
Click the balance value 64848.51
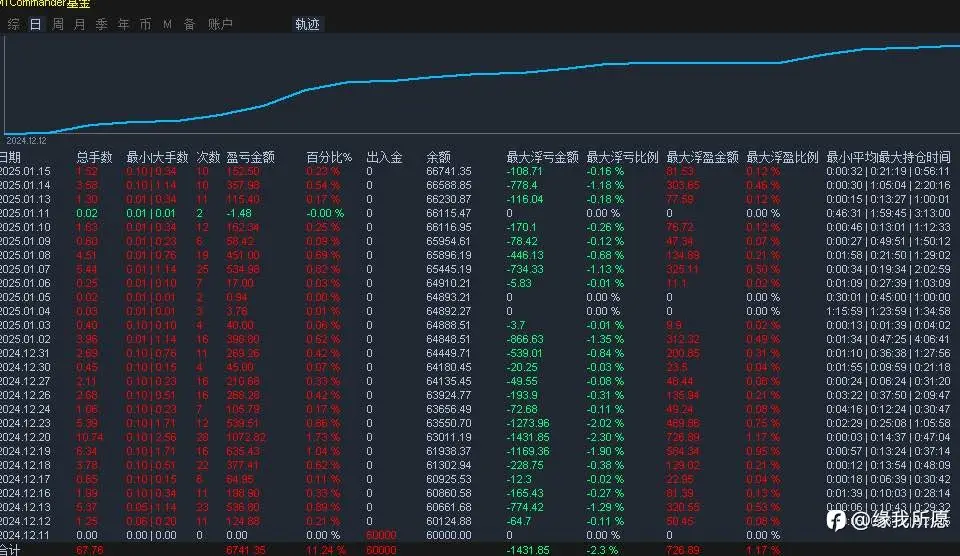(449, 339)
